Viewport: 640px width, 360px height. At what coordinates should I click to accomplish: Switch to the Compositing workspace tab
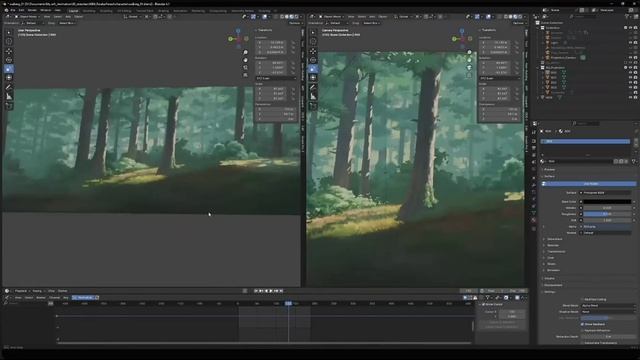218,11
